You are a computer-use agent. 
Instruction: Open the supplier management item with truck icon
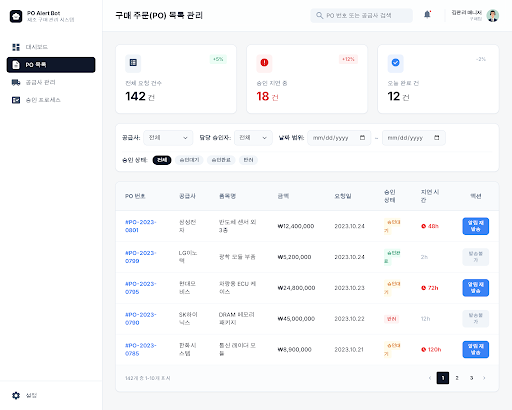[x=51, y=82]
